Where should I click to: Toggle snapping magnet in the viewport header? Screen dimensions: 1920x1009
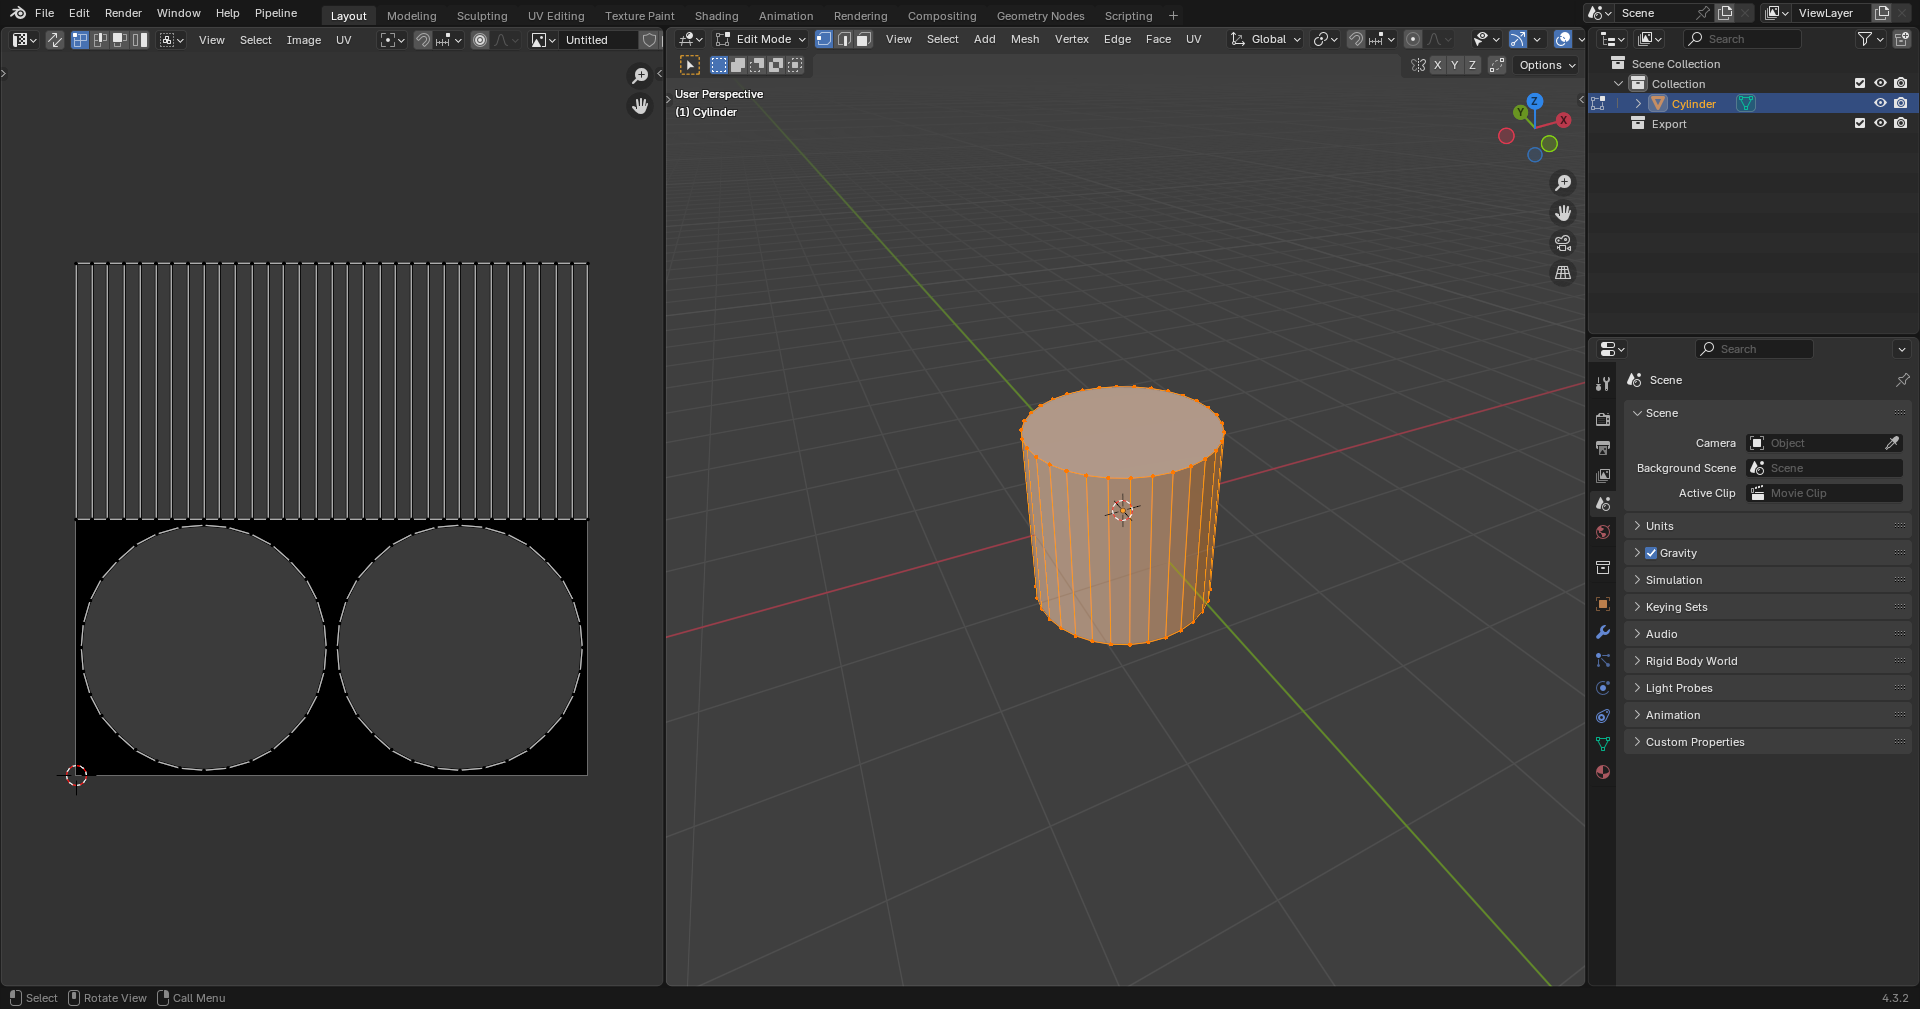(1356, 39)
